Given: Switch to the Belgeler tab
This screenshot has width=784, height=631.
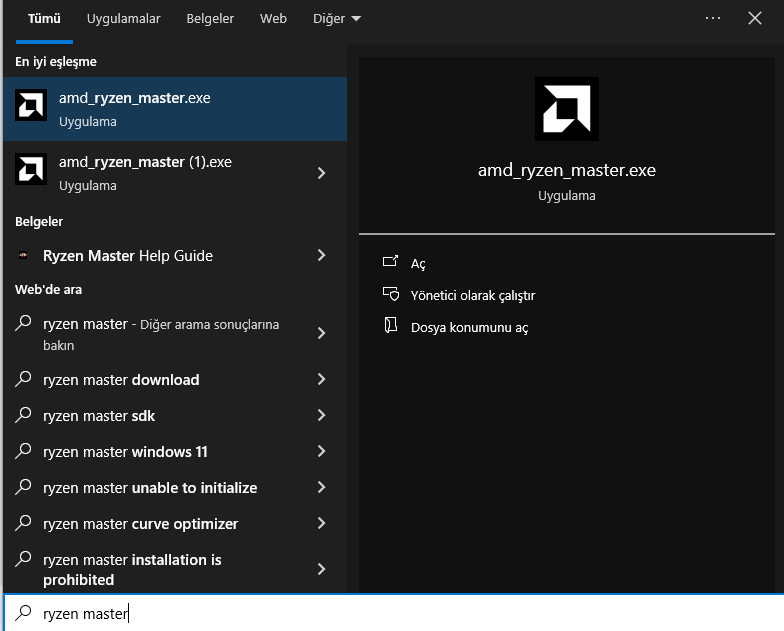Looking at the screenshot, I should coord(210,19).
